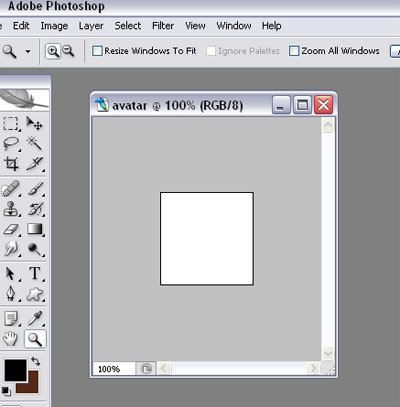Screen dimensions: 400x407
Task: Select the Move tool
Action: (x=34, y=124)
